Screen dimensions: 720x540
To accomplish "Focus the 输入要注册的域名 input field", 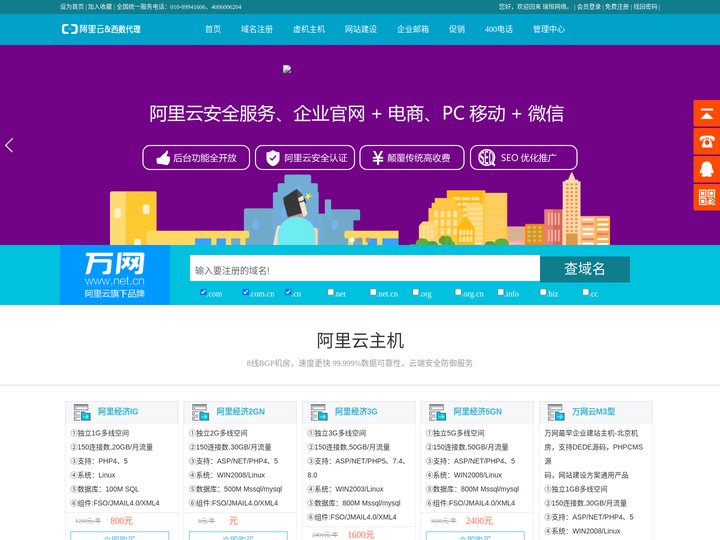I will pos(365,269).
